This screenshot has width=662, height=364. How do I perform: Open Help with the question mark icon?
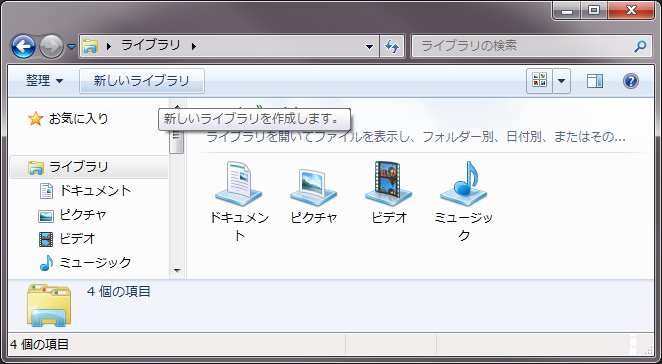631,81
